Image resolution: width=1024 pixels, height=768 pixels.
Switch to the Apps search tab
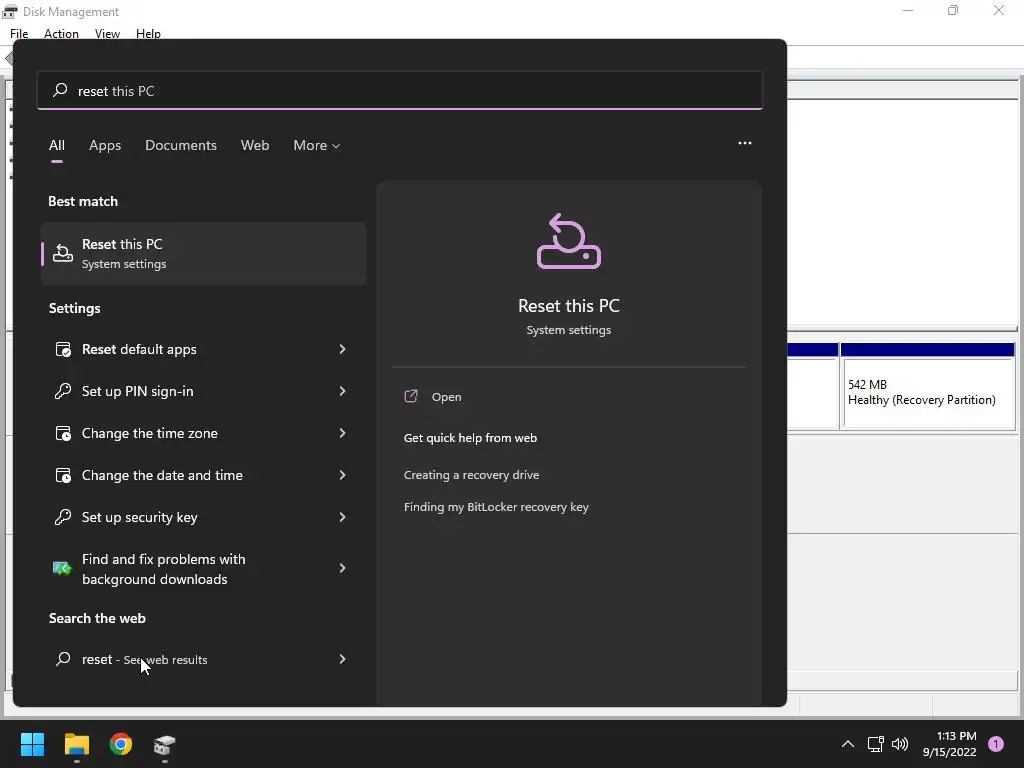pyautogui.click(x=105, y=145)
